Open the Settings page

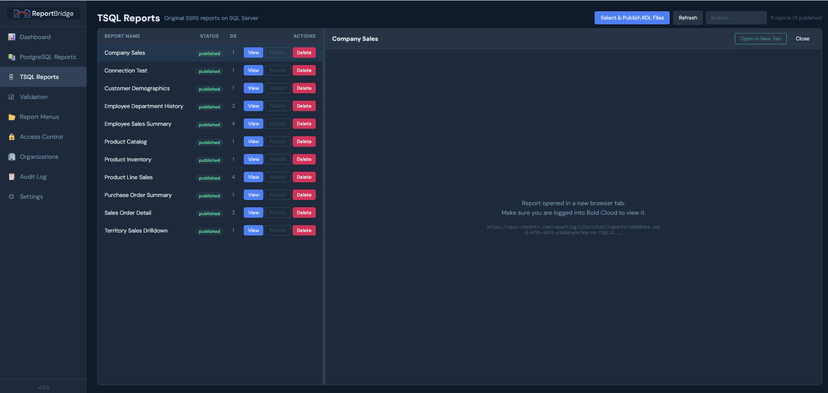pyautogui.click(x=43, y=197)
